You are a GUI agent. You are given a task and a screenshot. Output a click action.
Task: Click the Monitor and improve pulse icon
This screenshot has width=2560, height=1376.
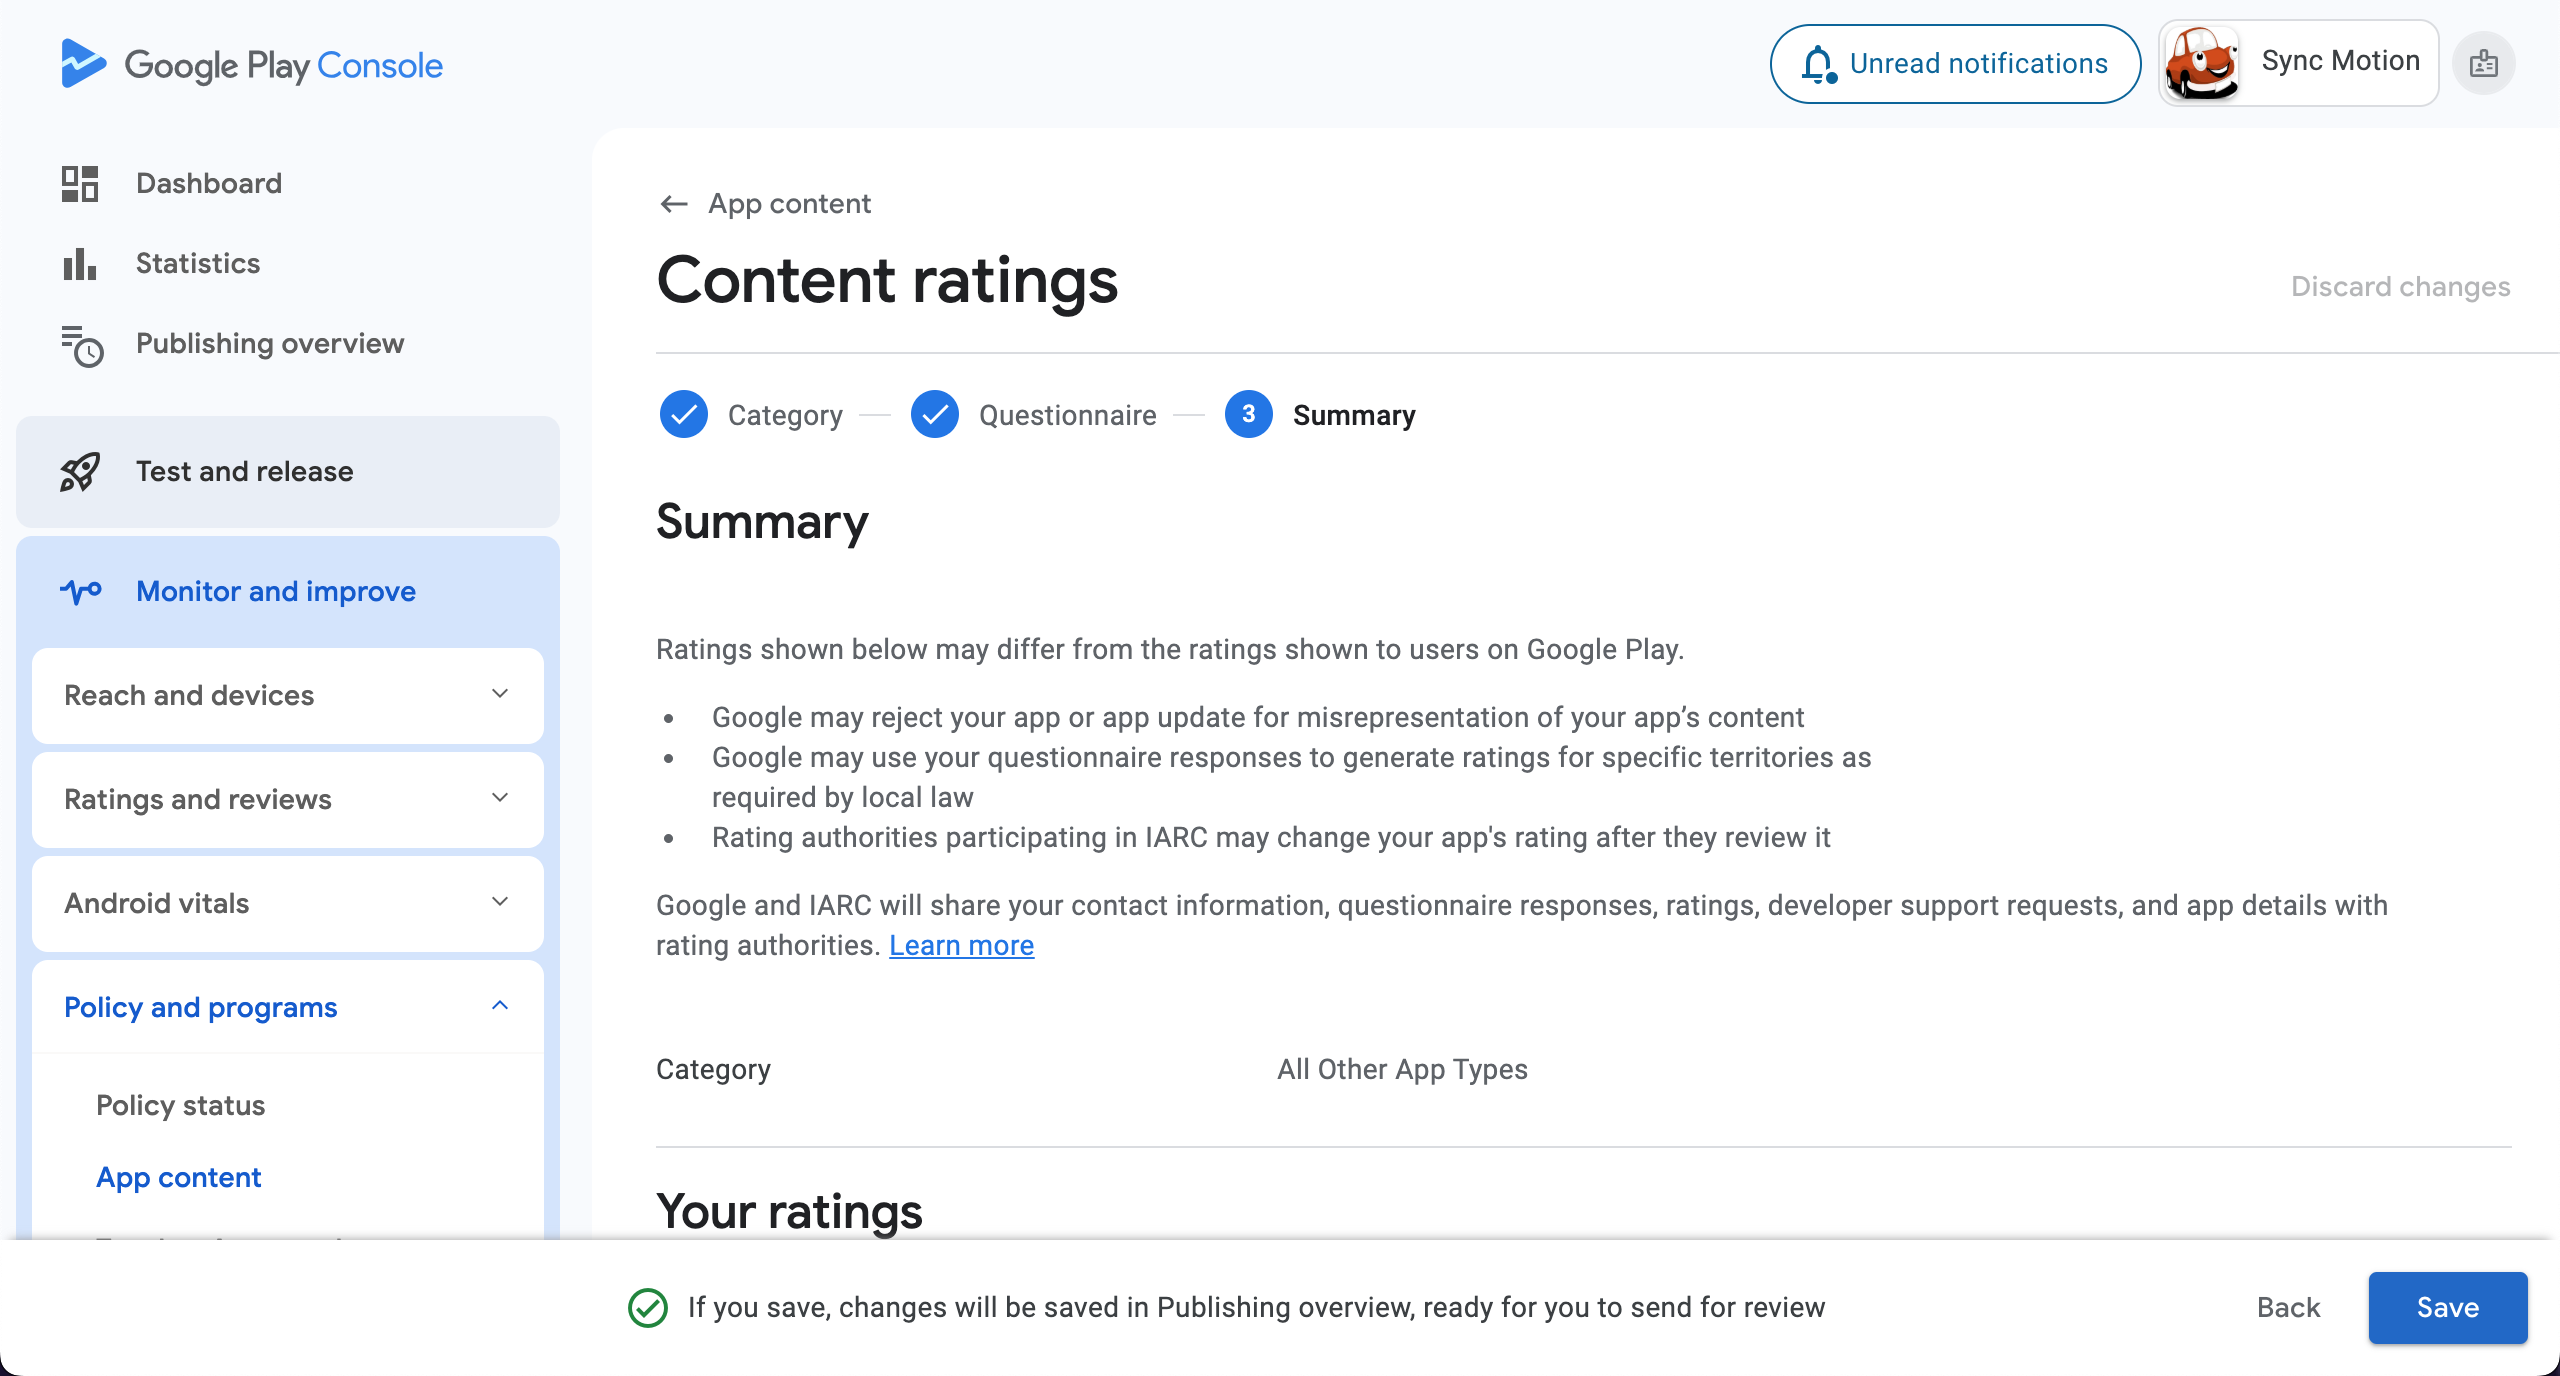[81, 591]
